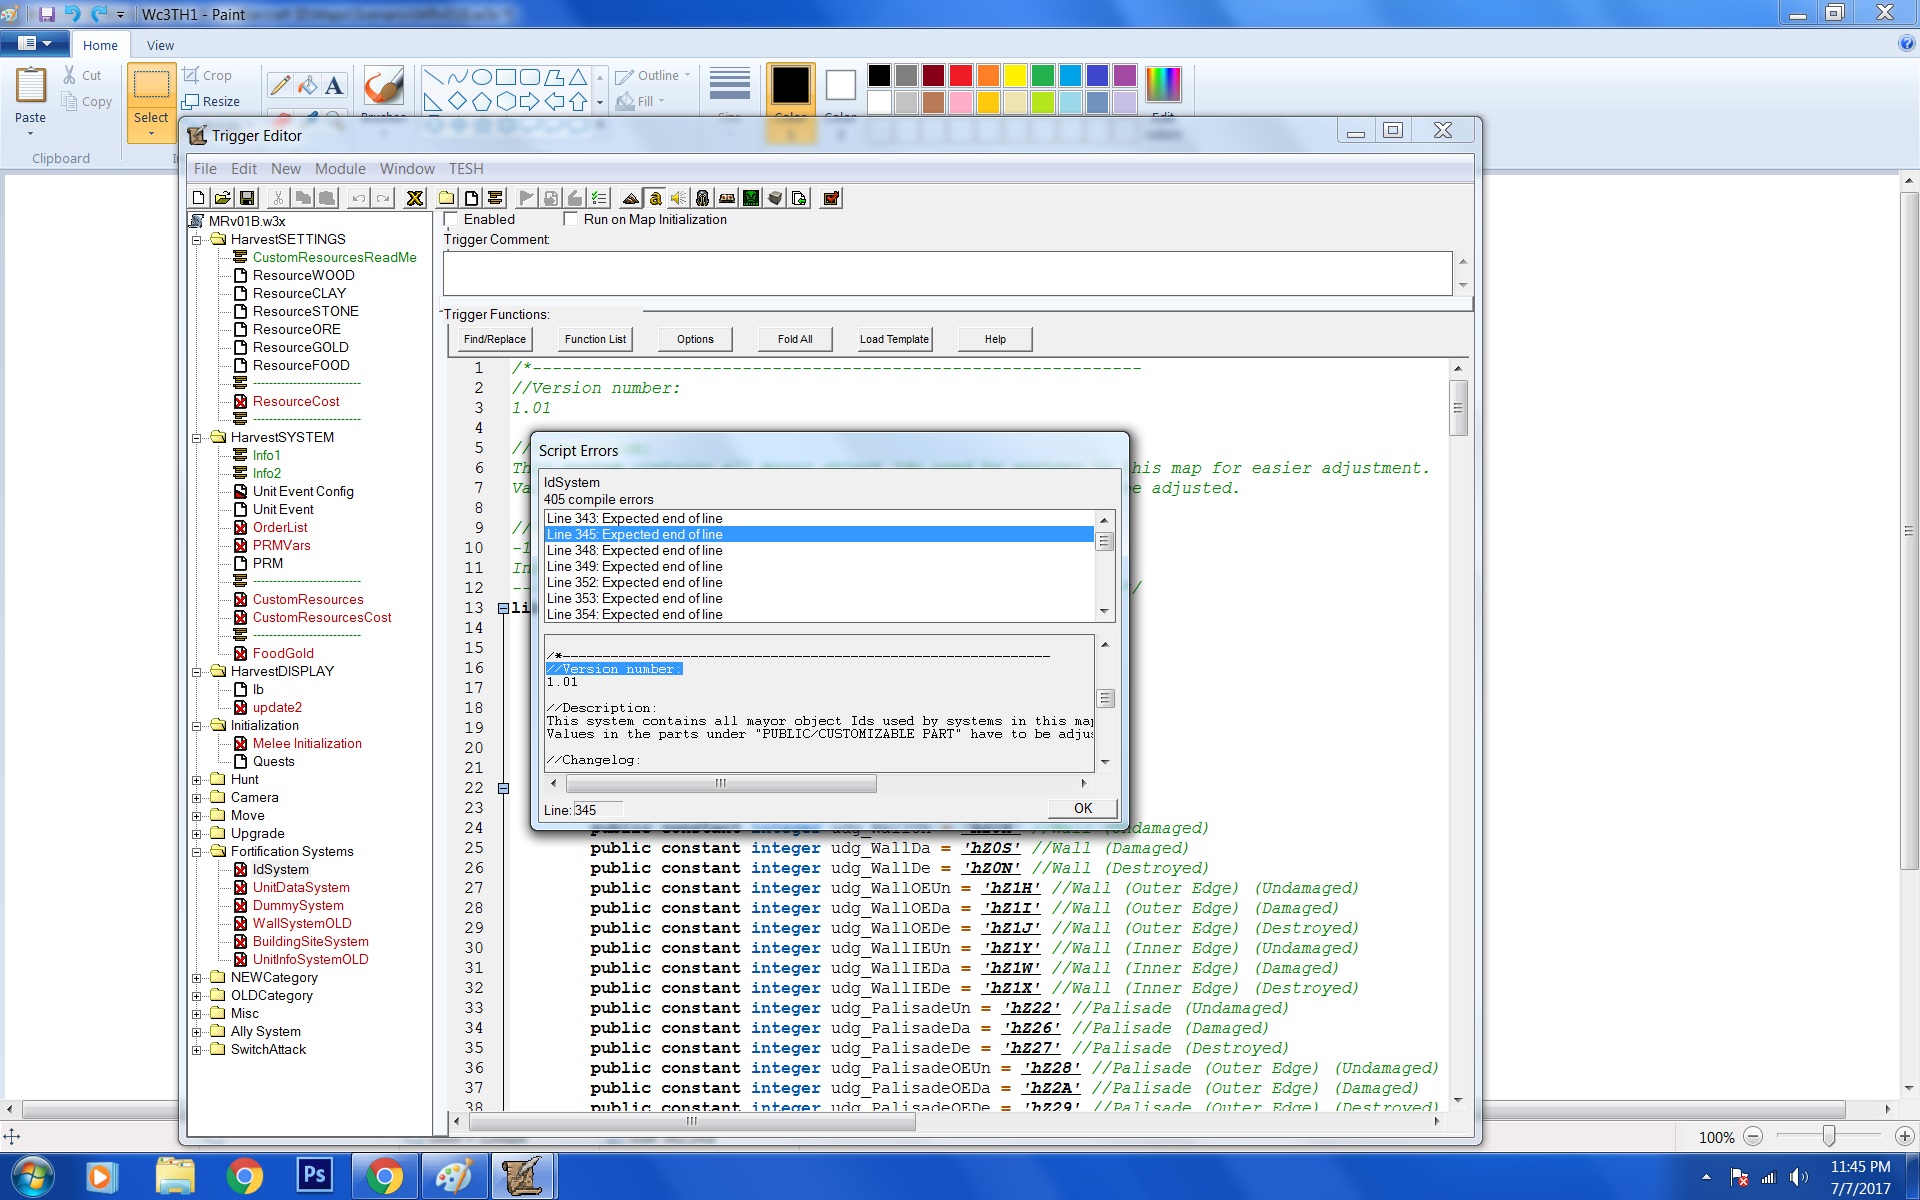Open the Sound Editor speaker icon
This screenshot has width=1920, height=1200.
pos(679,198)
